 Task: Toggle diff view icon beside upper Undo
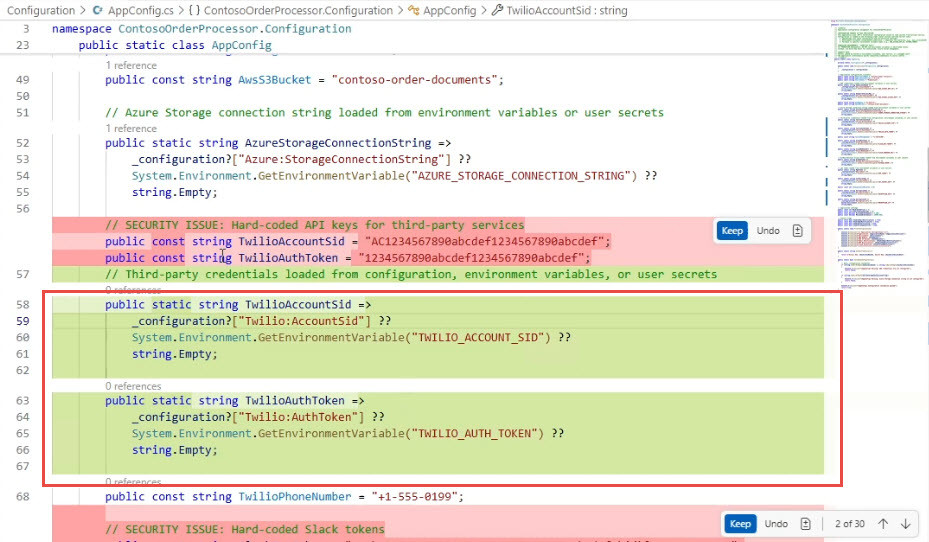pyautogui.click(x=797, y=231)
